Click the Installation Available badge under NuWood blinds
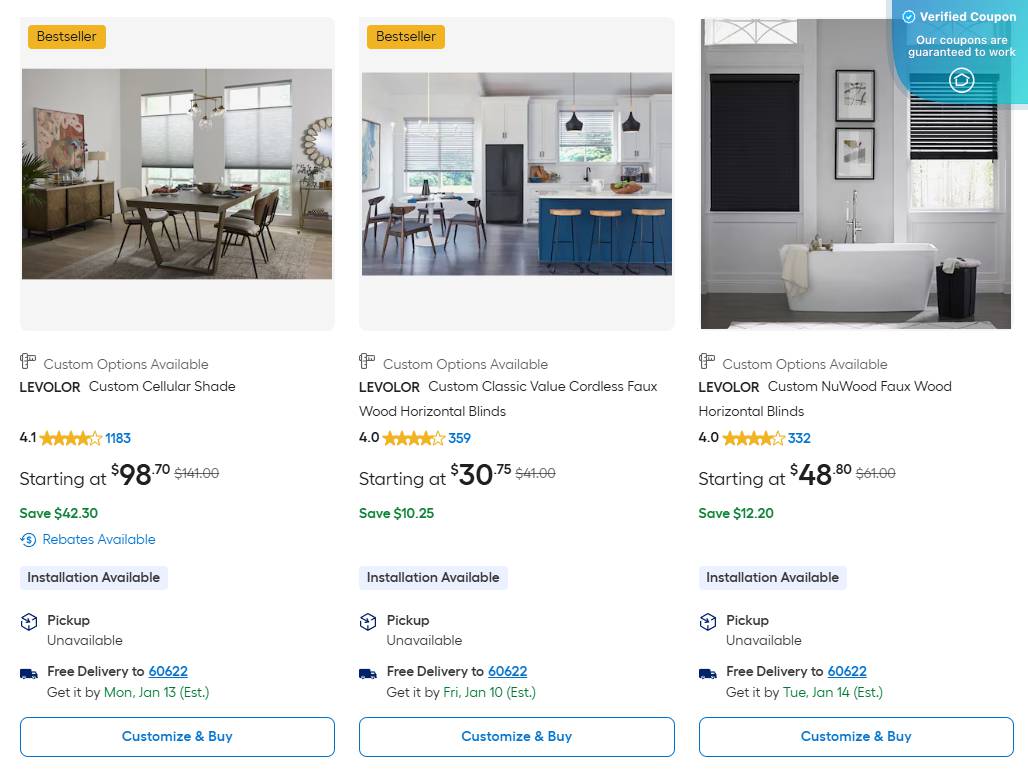 coord(772,577)
